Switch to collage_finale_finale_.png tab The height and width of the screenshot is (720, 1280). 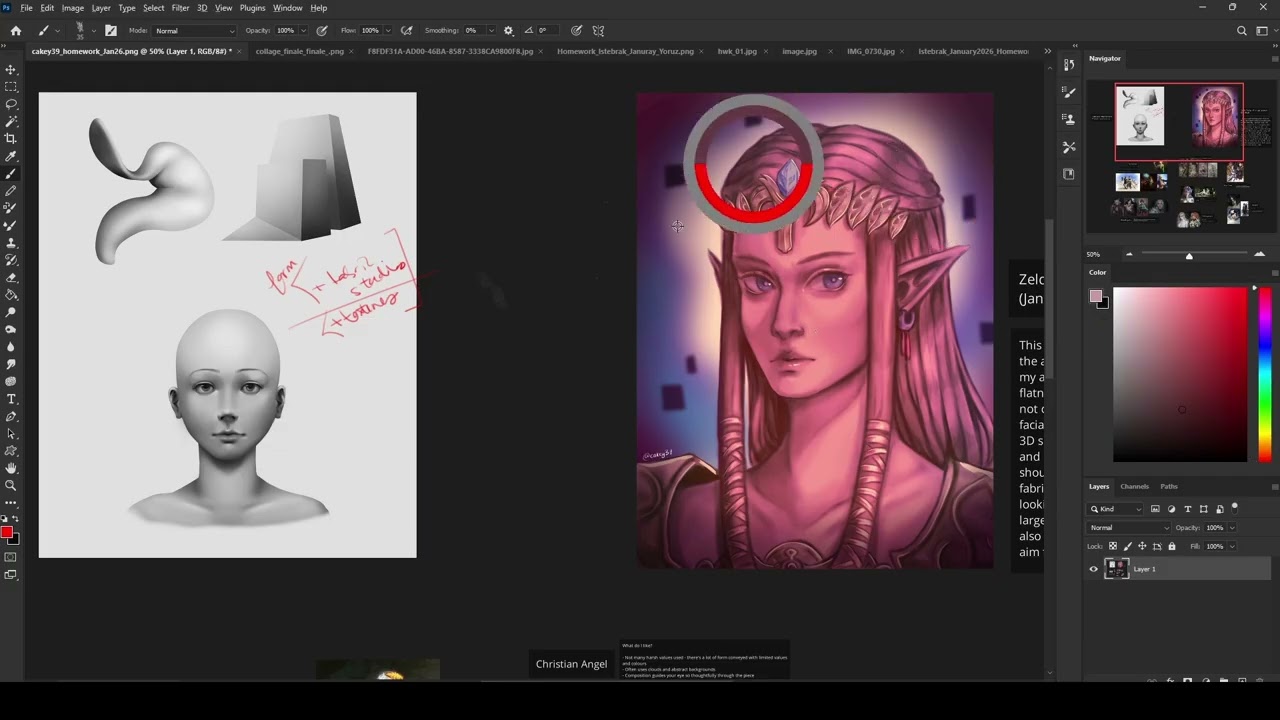299,51
